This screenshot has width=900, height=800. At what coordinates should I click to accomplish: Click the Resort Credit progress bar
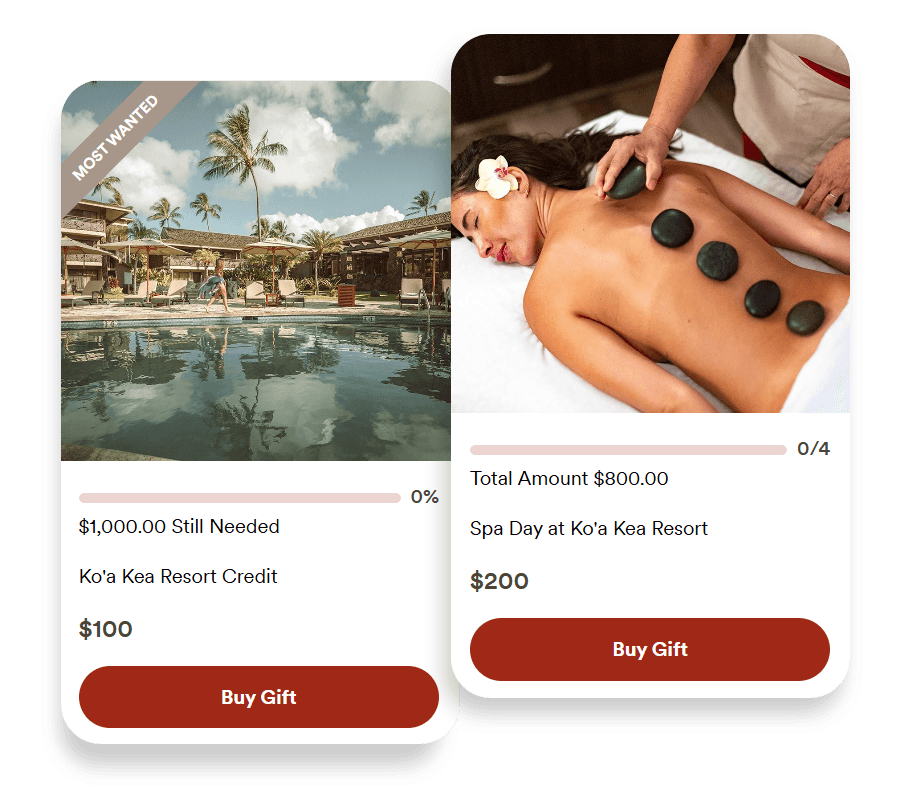point(240,498)
